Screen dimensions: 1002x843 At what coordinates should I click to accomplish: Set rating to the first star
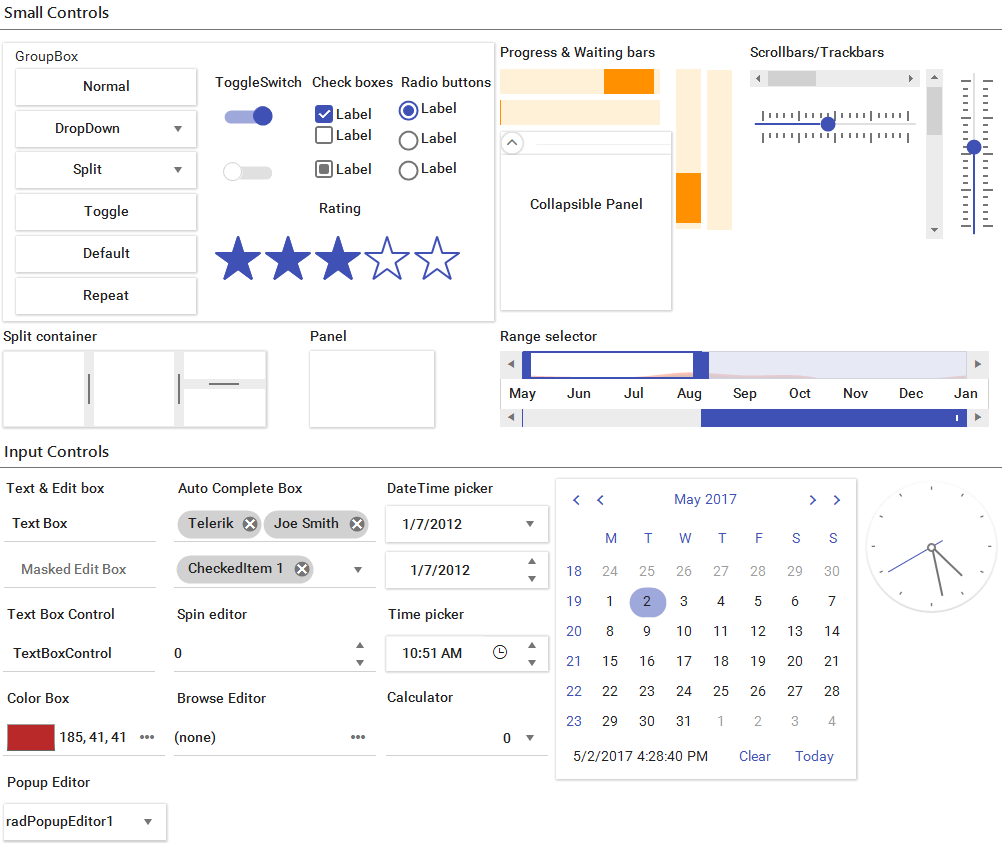coord(238,258)
